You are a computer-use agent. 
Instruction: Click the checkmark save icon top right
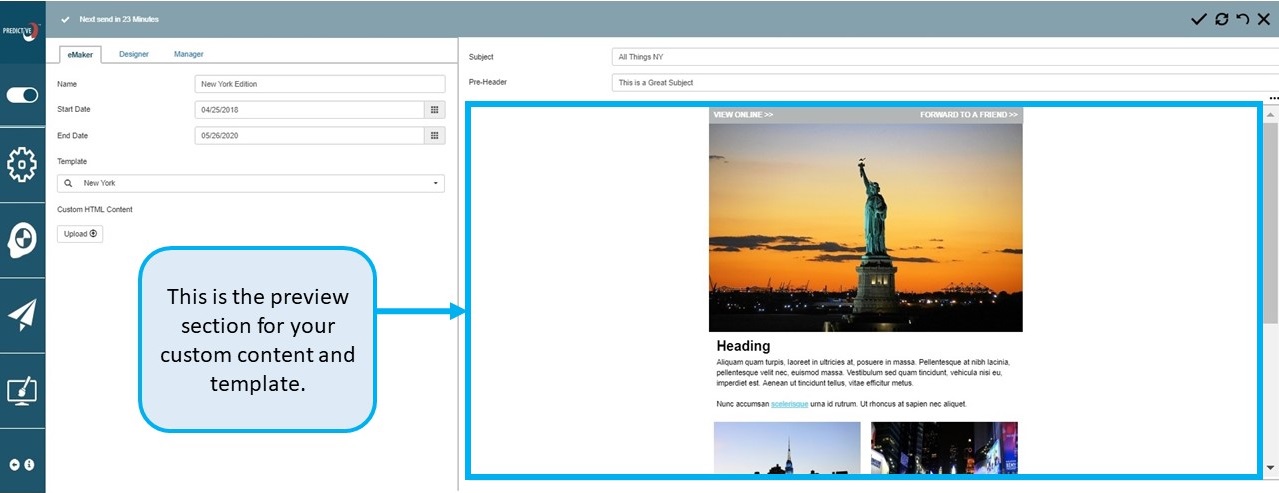1198,19
